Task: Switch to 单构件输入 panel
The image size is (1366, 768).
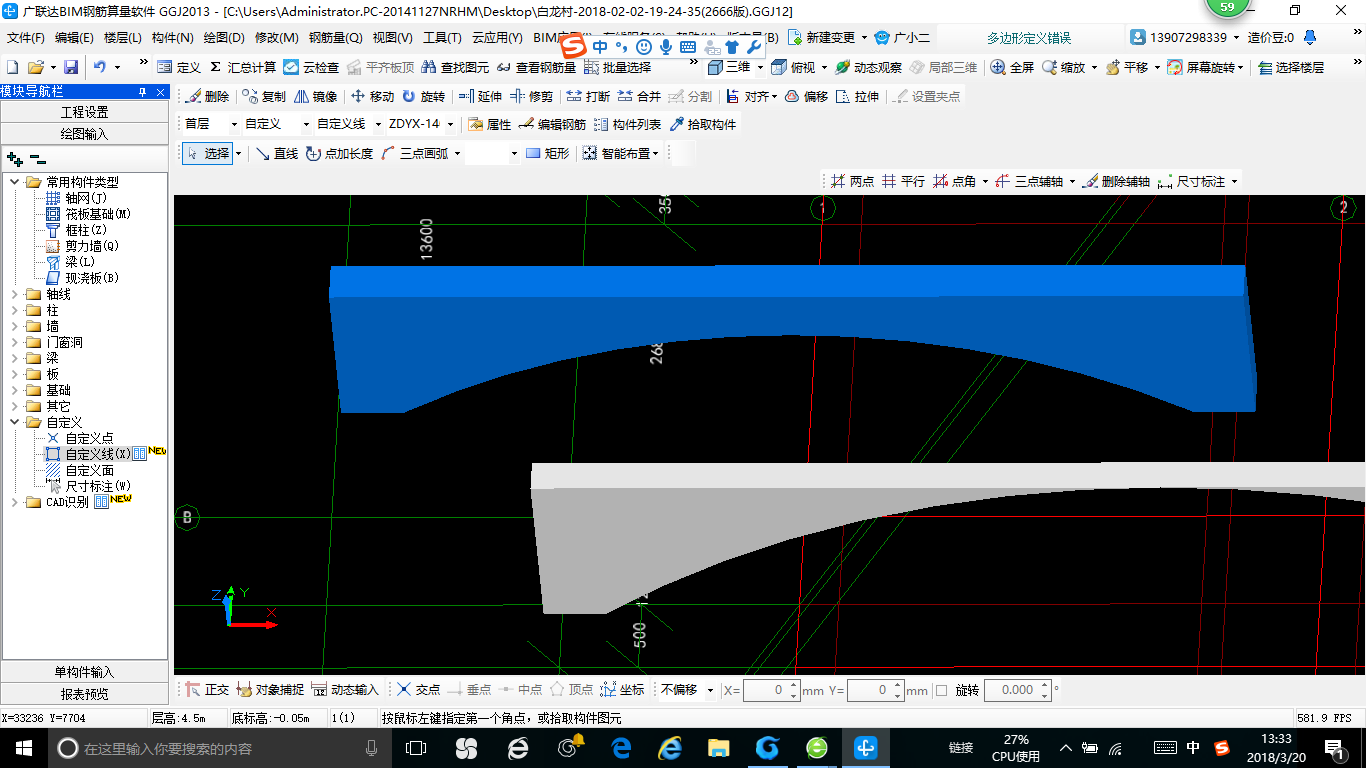Action: click(x=85, y=672)
